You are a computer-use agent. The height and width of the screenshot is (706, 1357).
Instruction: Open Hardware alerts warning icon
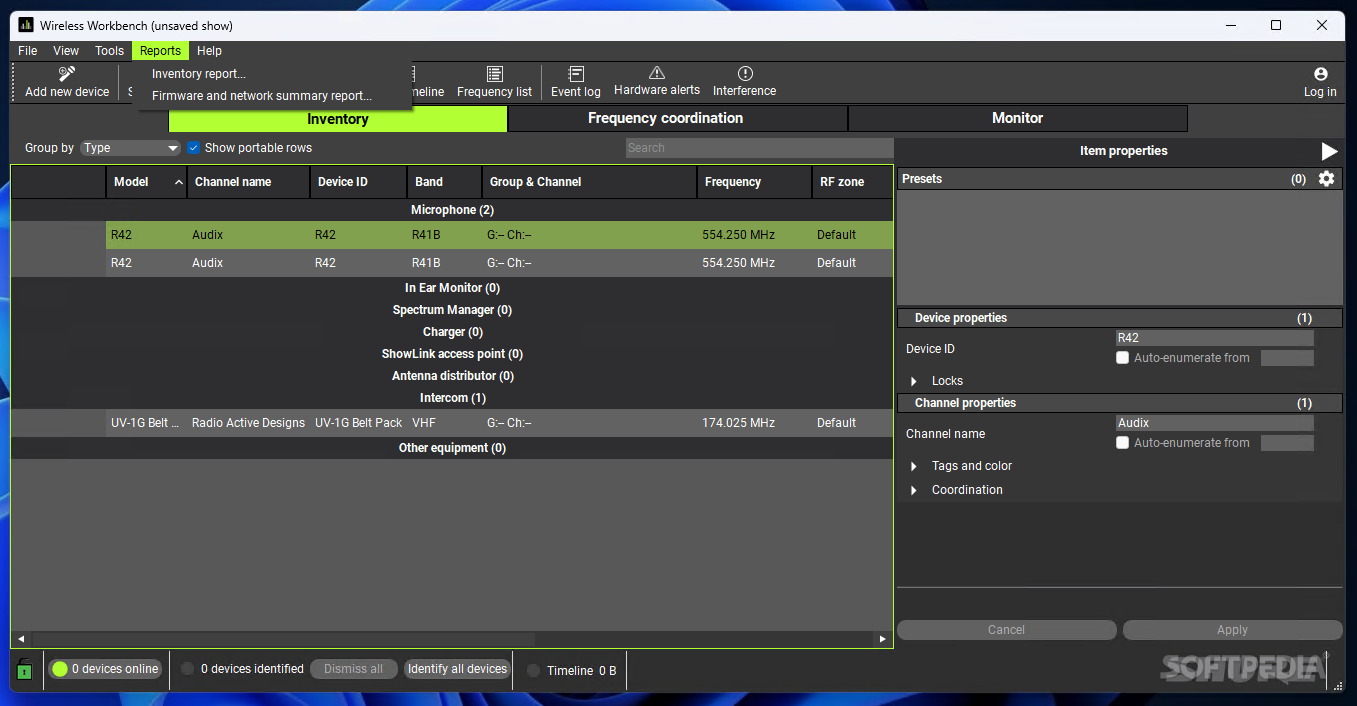tap(657, 73)
